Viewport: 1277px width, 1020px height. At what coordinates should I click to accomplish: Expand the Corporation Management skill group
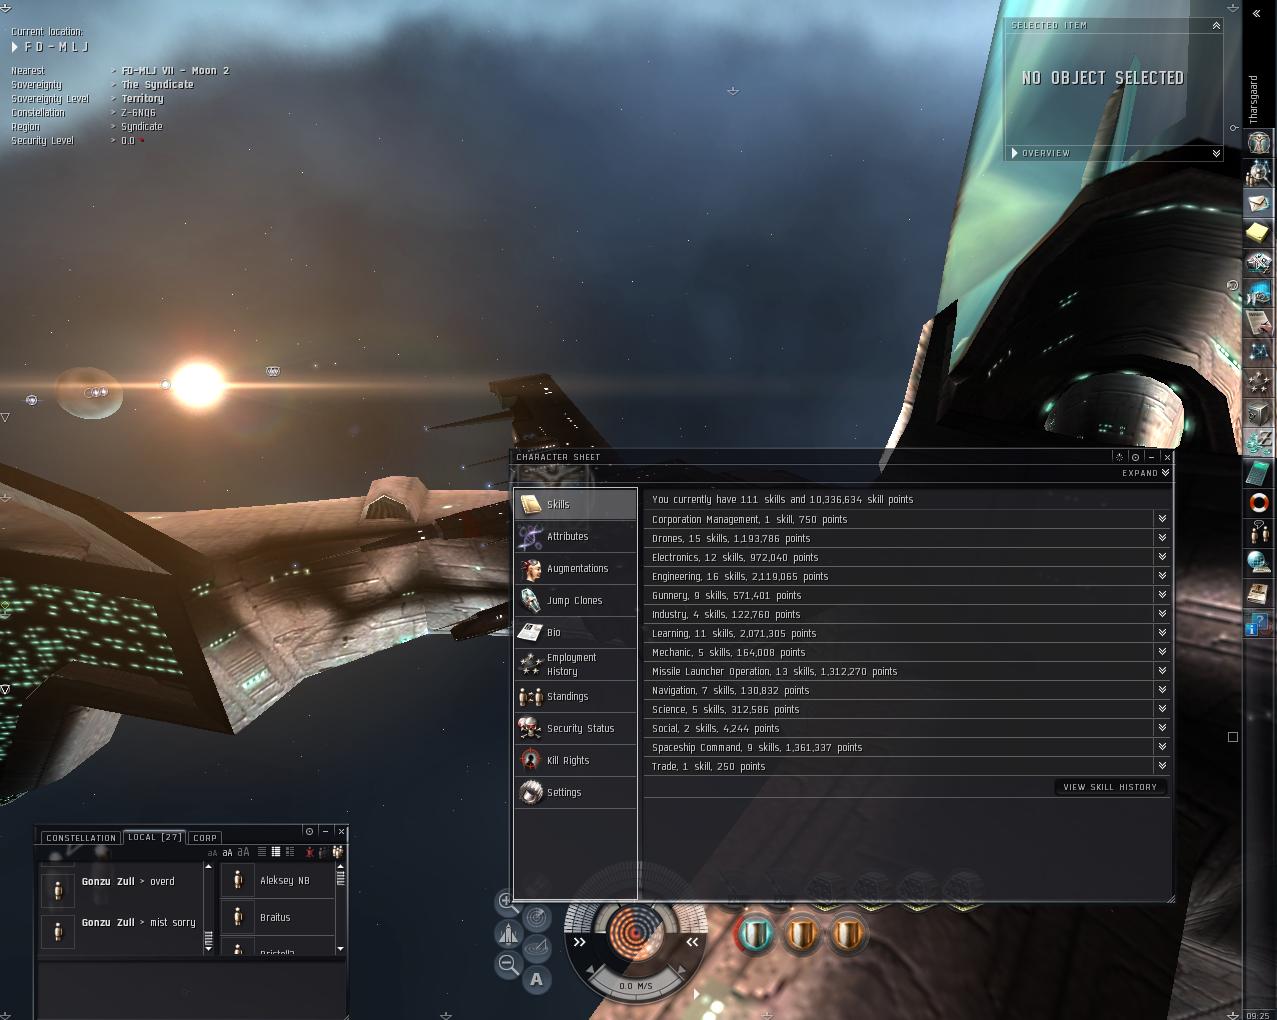point(1162,519)
